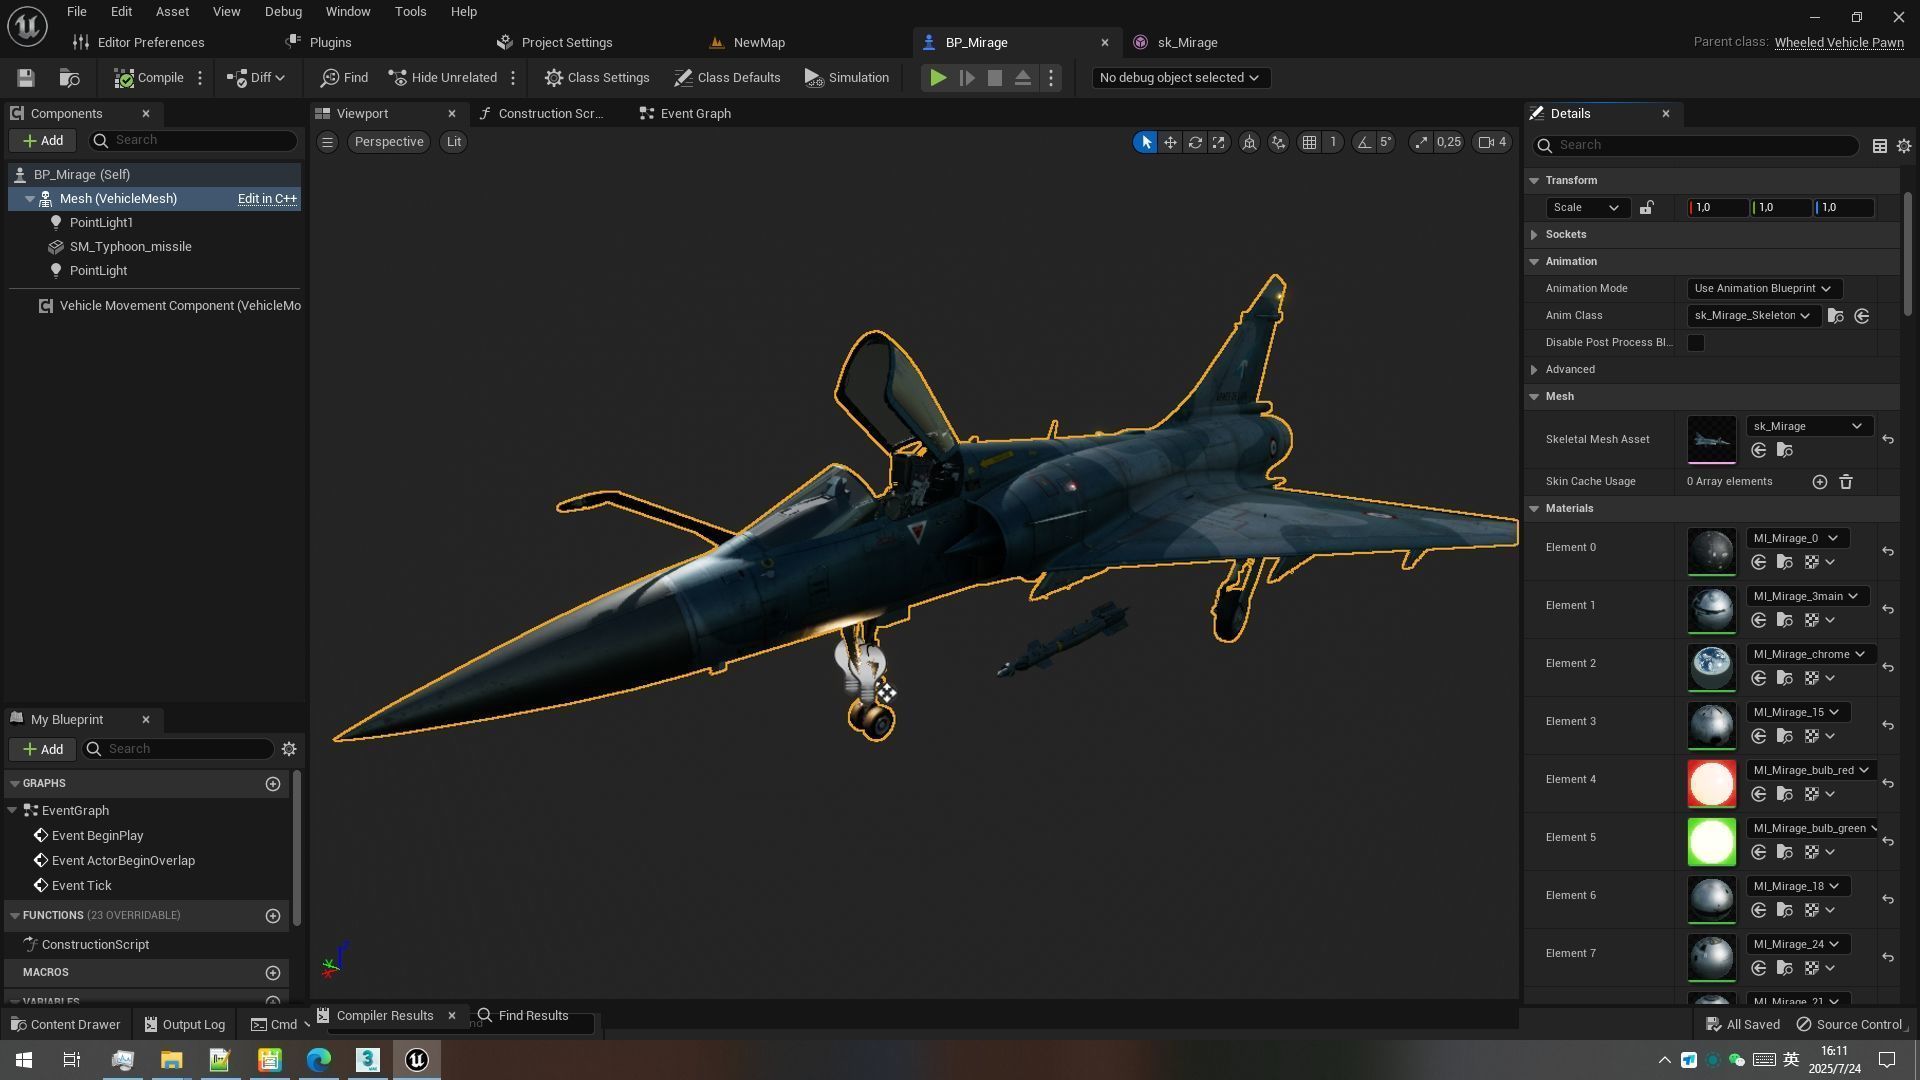This screenshot has height=1080, width=1920.
Task: Toggle rotation snapping angle icon
Action: (1364, 142)
